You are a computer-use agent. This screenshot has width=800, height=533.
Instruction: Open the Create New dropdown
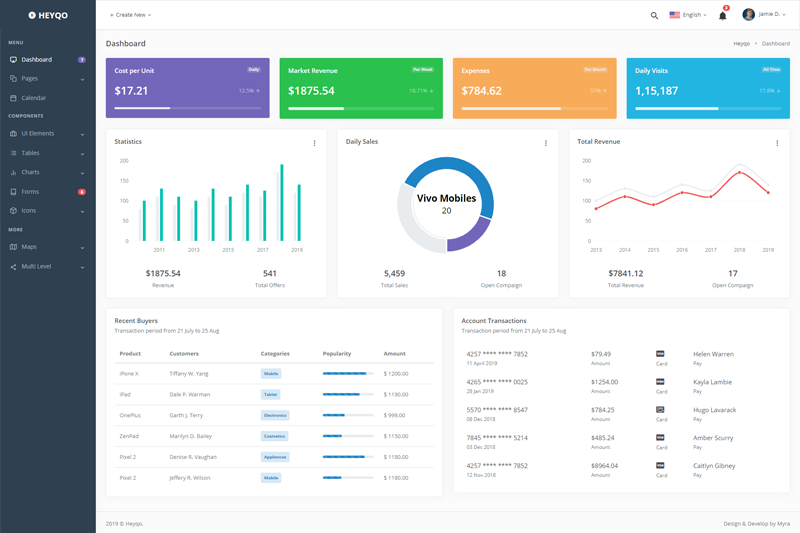(130, 15)
